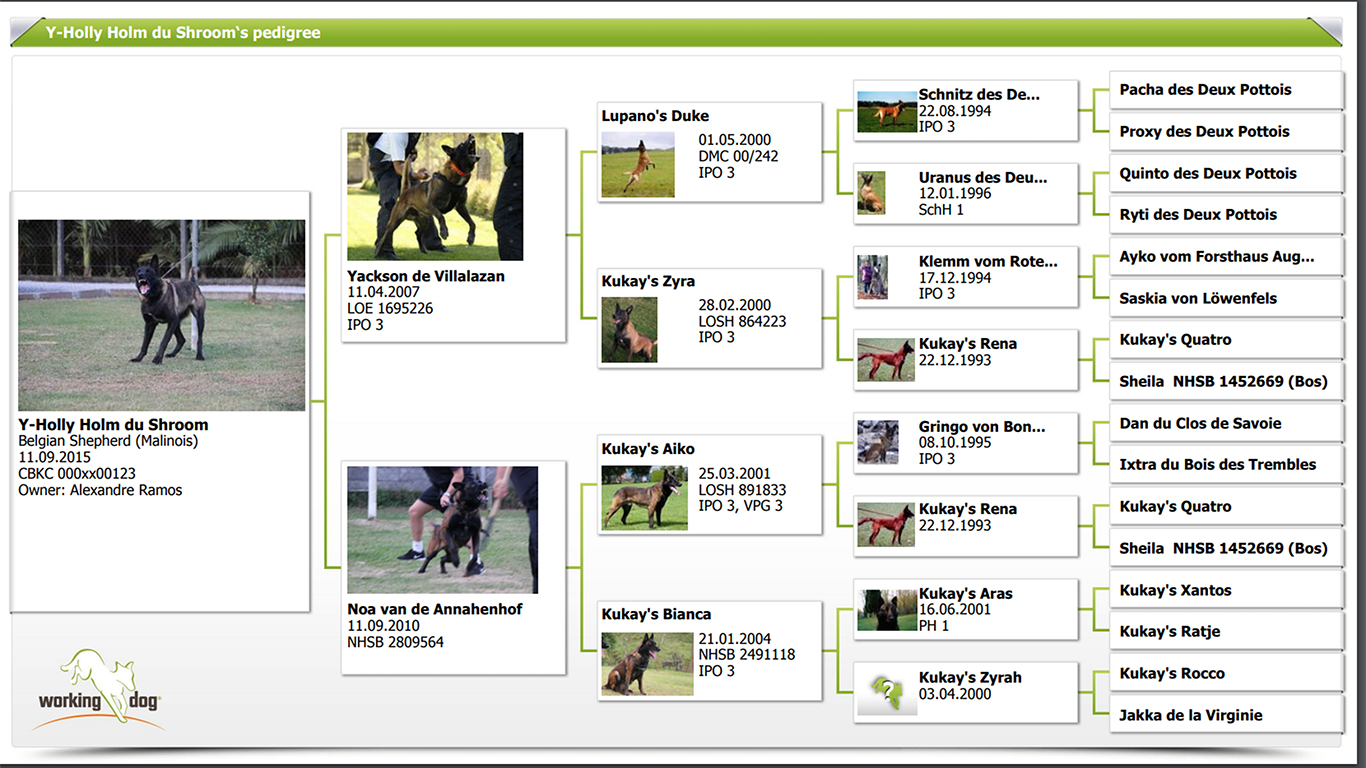Go to Dan du Clos de Savoie
1366x768 pixels.
click(x=1225, y=423)
